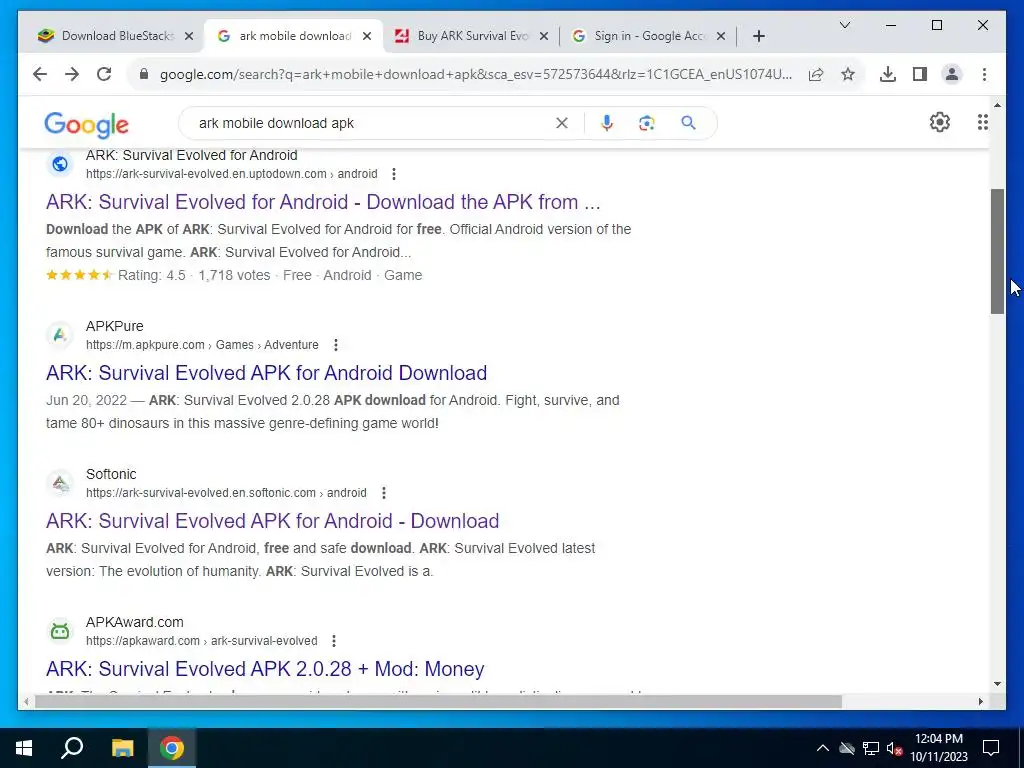
Task: Open a new browser tab
Action: (x=758, y=36)
